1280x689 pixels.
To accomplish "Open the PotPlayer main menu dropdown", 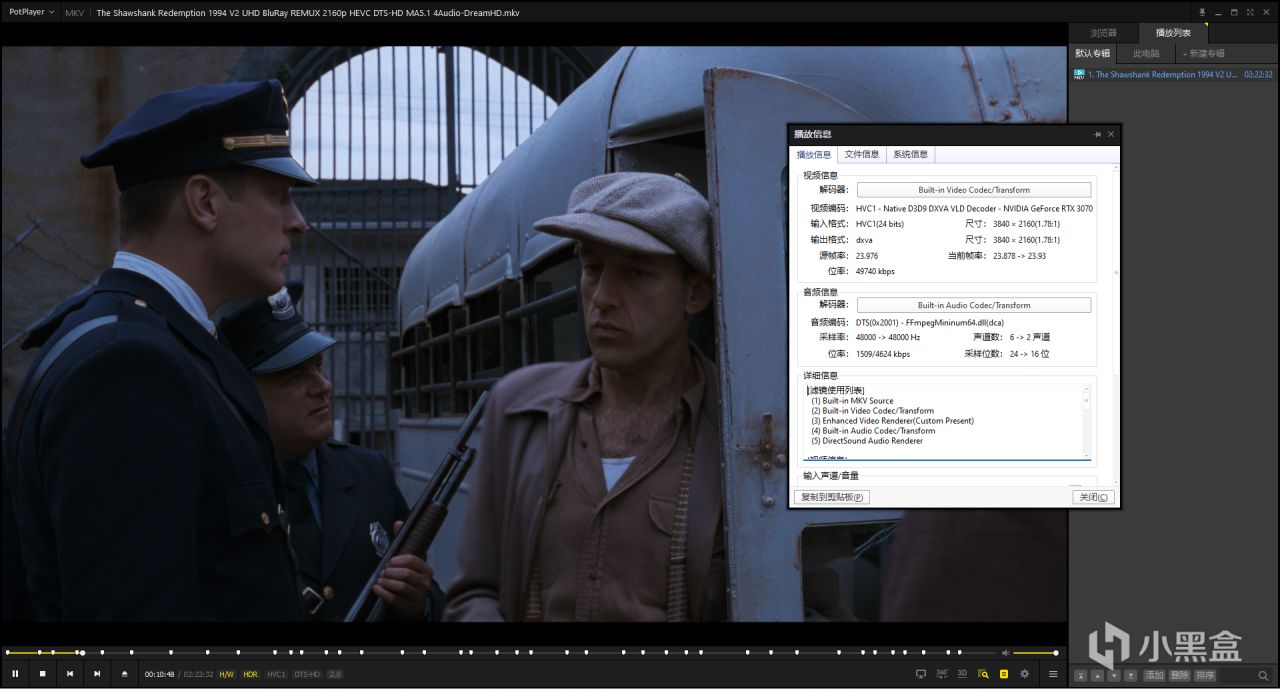I will (x=30, y=13).
